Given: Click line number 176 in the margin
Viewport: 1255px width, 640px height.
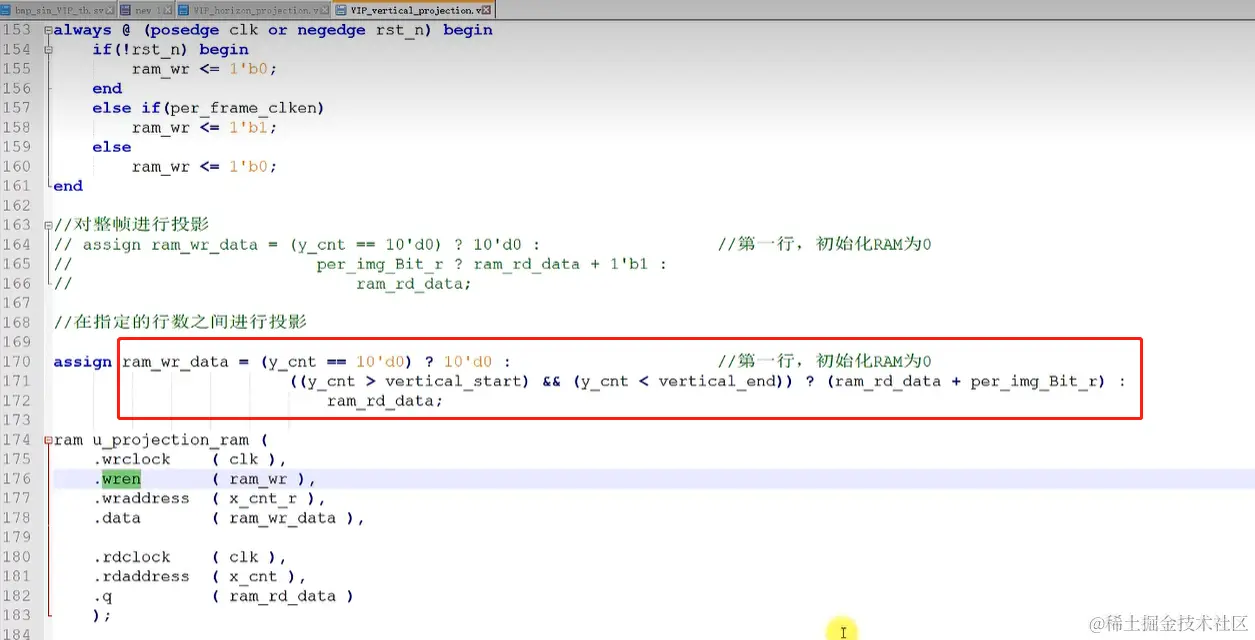Looking at the screenshot, I should (x=17, y=479).
